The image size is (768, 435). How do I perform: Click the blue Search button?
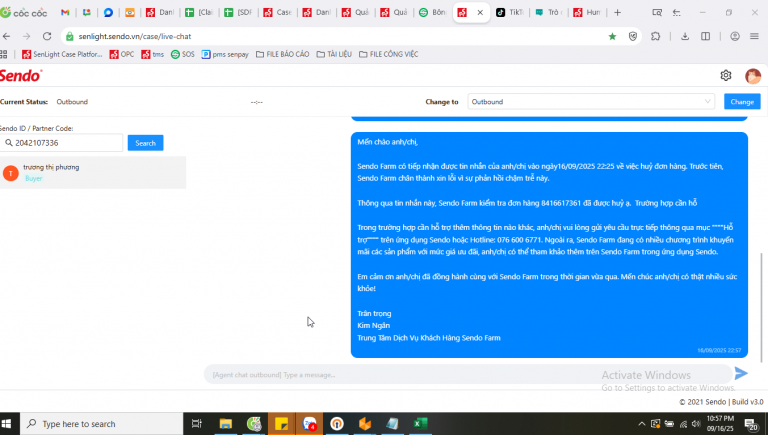pyautogui.click(x=145, y=143)
